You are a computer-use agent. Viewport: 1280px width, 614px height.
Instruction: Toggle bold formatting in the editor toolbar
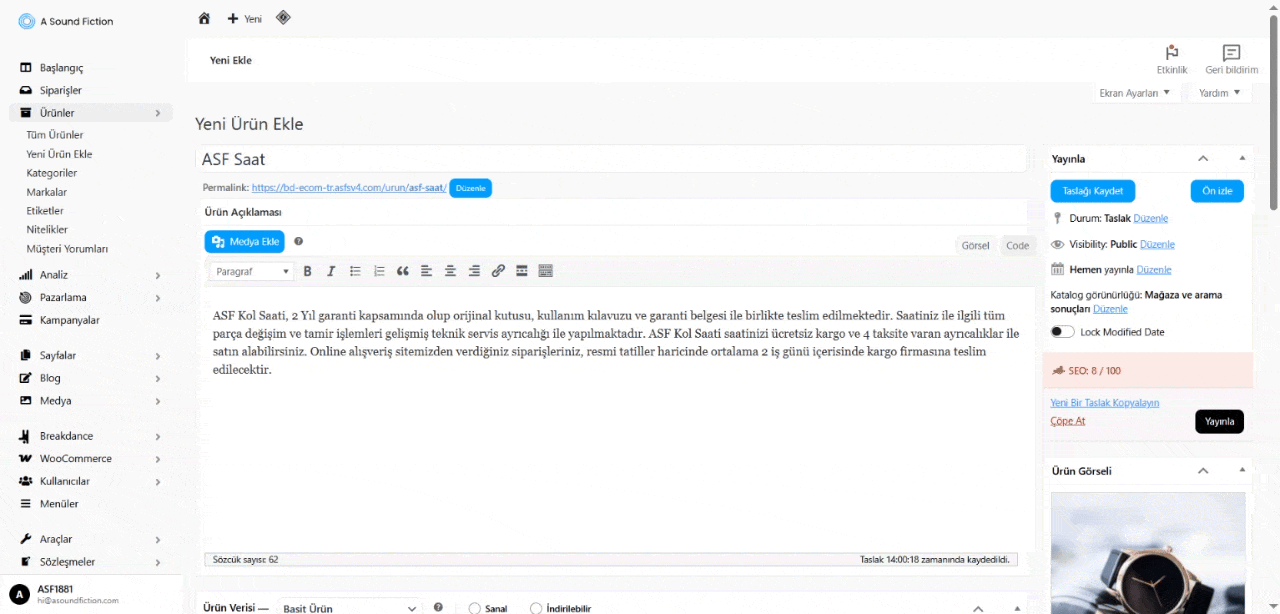point(307,271)
